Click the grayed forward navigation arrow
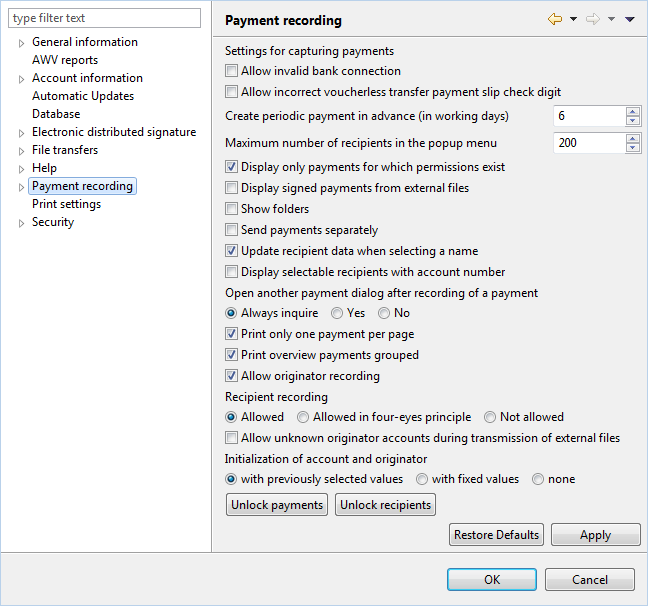Image resolution: width=648 pixels, height=606 pixels. point(593,19)
